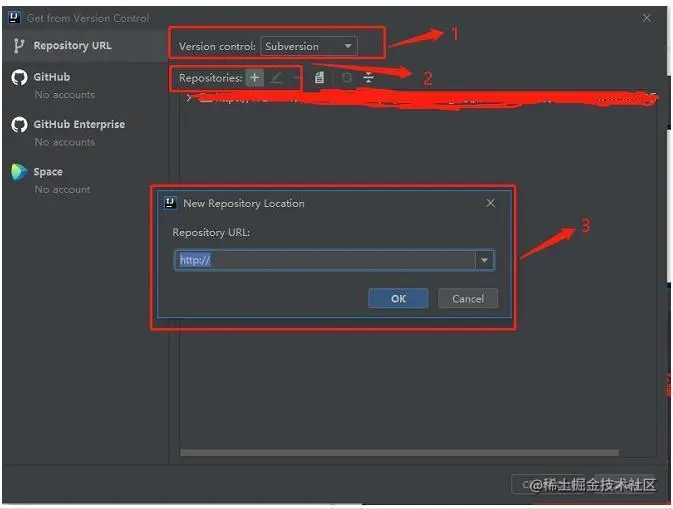Cancel the New Repository Location dialog

468,299
